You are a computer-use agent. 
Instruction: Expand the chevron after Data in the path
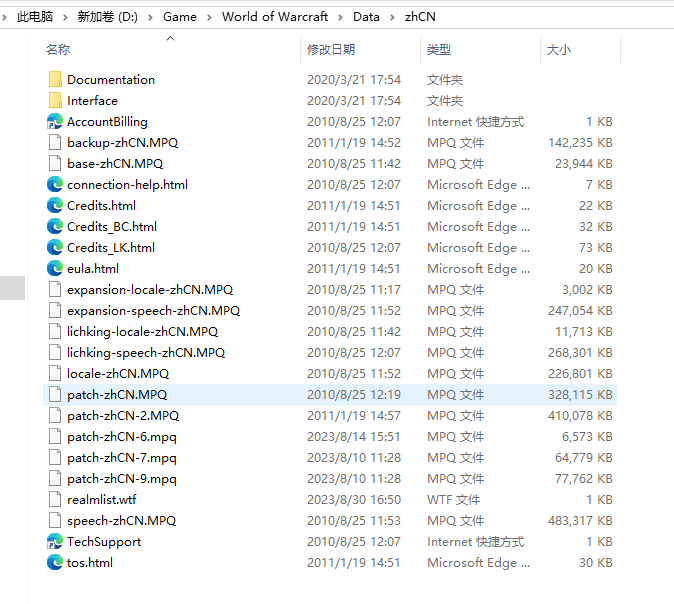click(392, 17)
